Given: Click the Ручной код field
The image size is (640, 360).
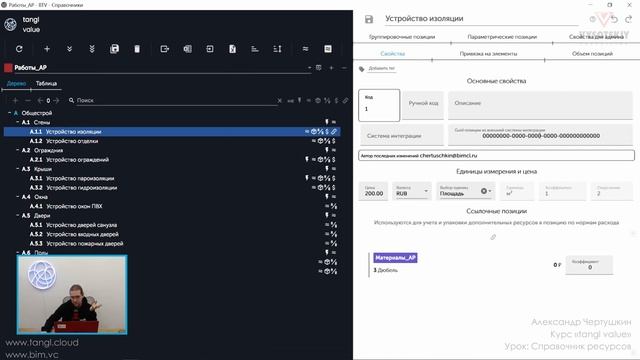Looking at the screenshot, I should 423,105.
